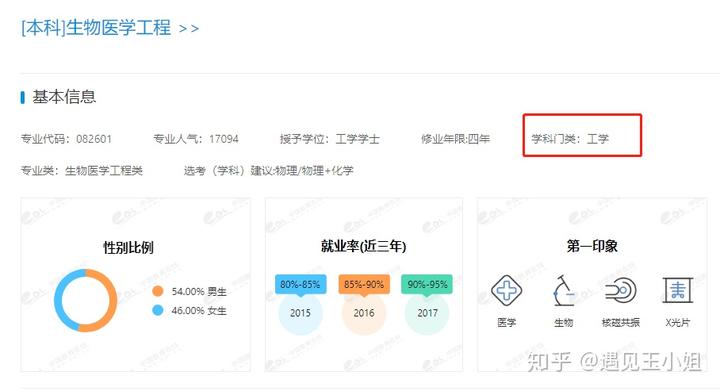Image resolution: width=720 pixels, height=391 pixels.
Task: Click the gender ratio donut chart
Action: (x=85, y=301)
